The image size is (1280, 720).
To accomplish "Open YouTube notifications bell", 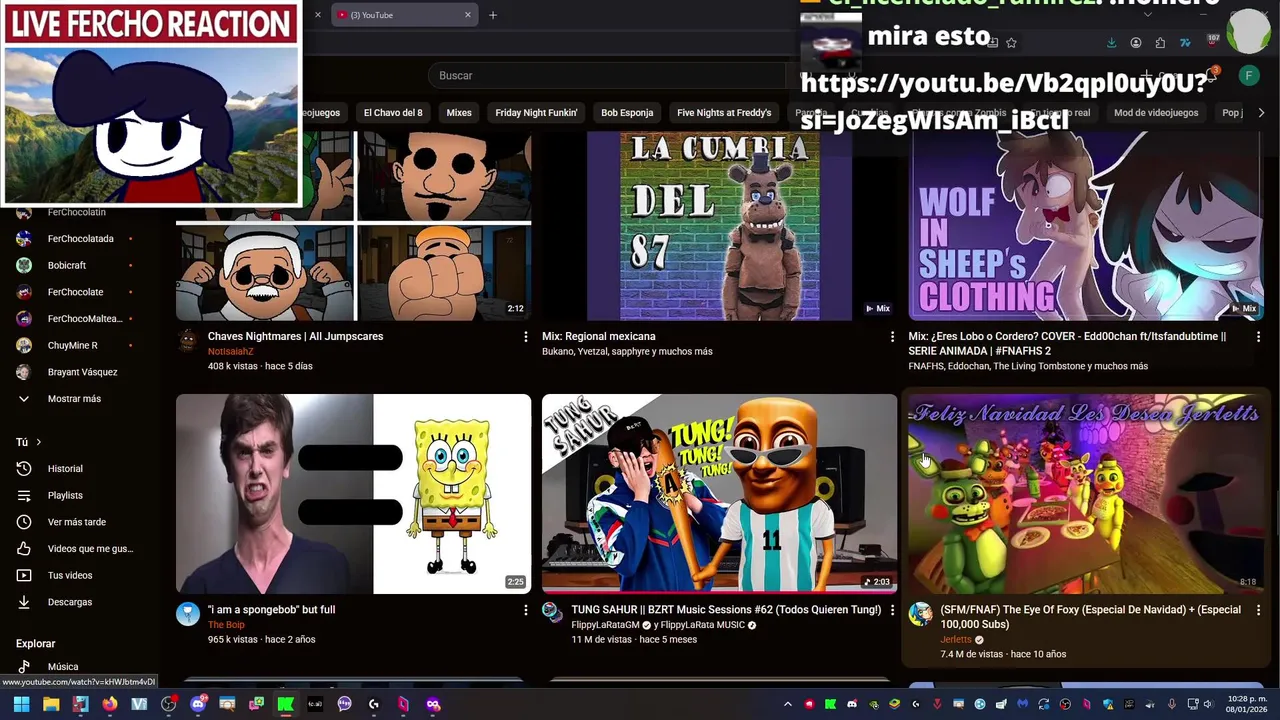I will tap(1209, 76).
